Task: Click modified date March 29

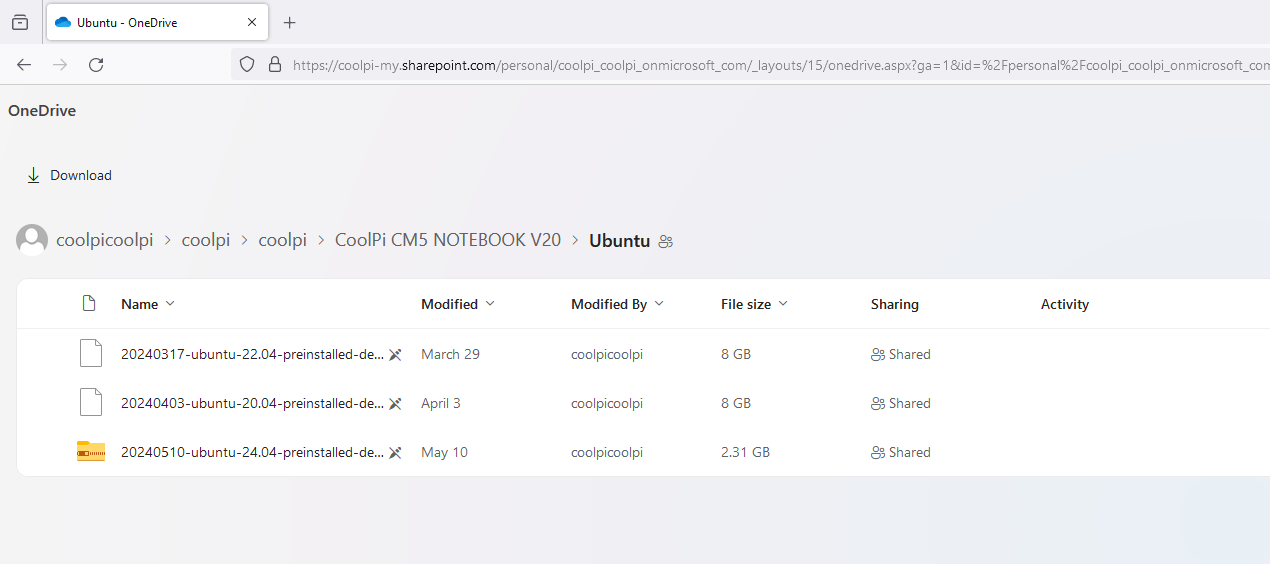Action: click(450, 354)
